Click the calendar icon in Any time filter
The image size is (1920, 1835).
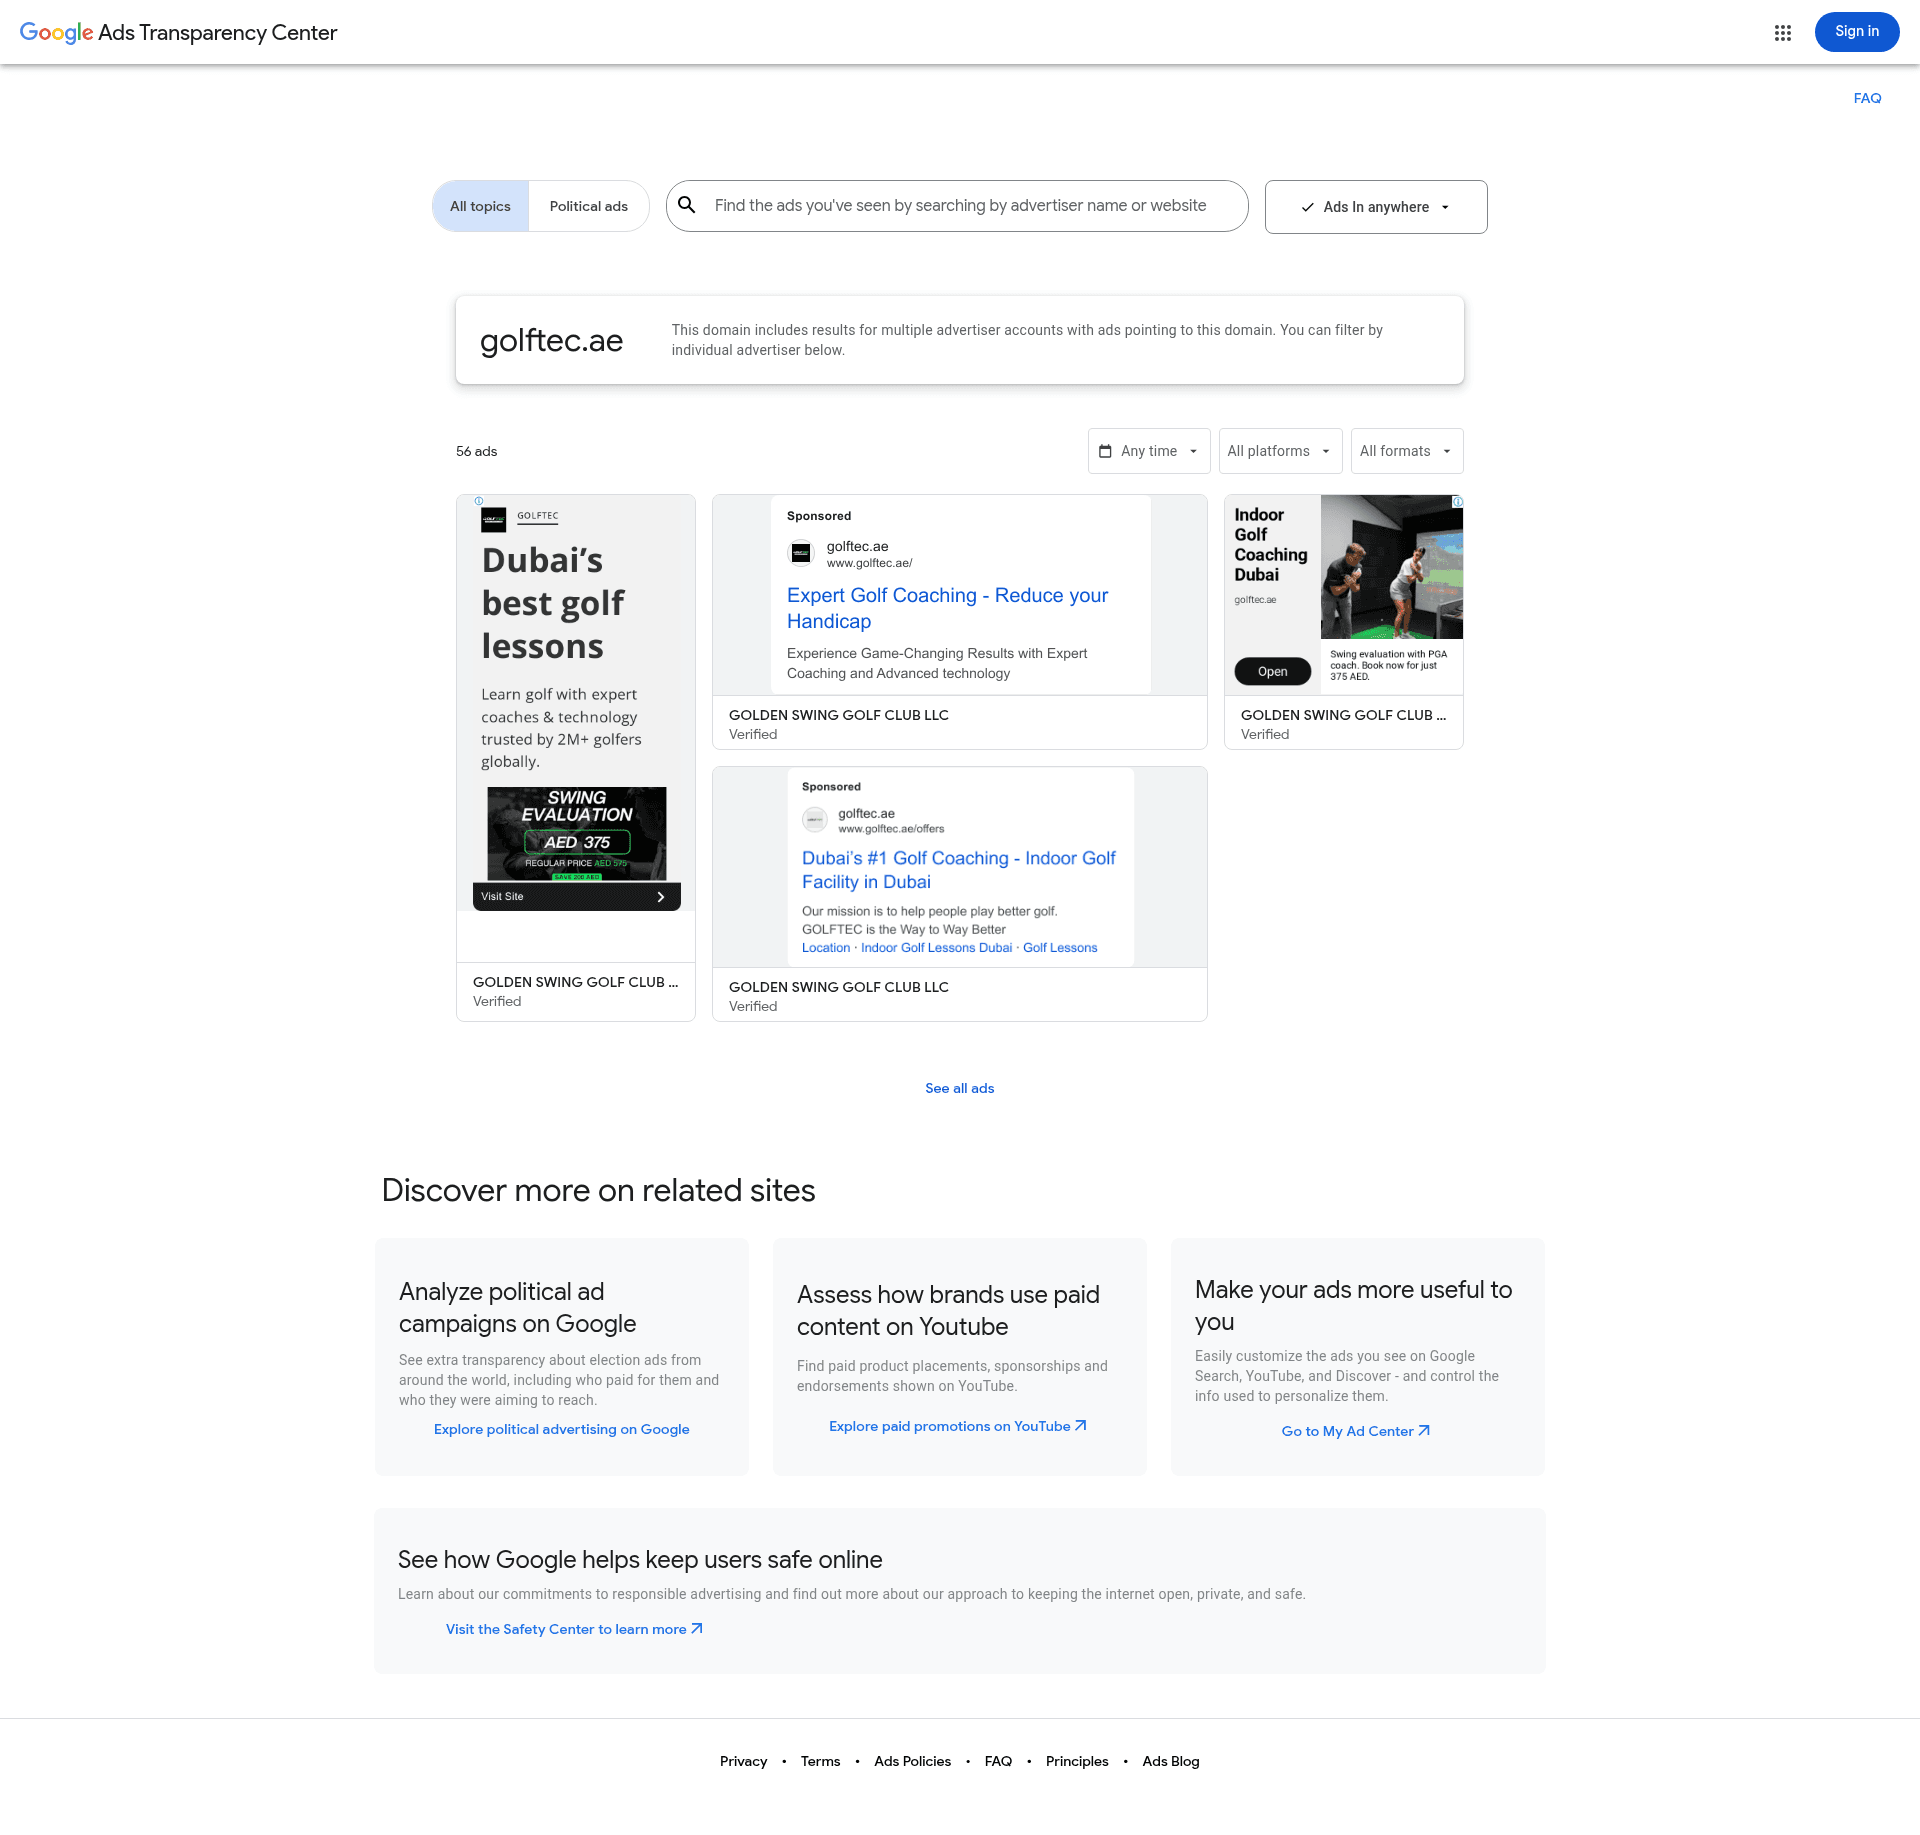point(1105,451)
